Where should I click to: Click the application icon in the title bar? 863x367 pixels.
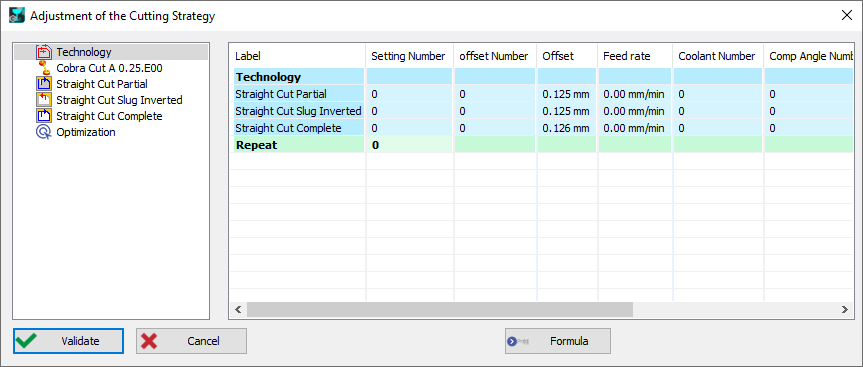[x=17, y=15]
